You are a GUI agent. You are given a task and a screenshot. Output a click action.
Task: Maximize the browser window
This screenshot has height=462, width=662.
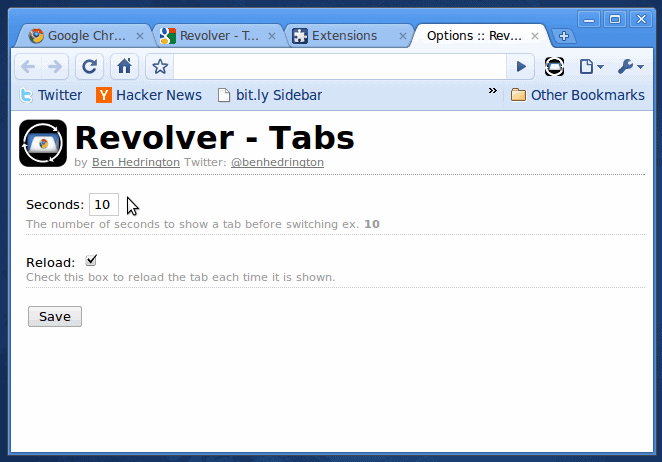tap(615, 19)
